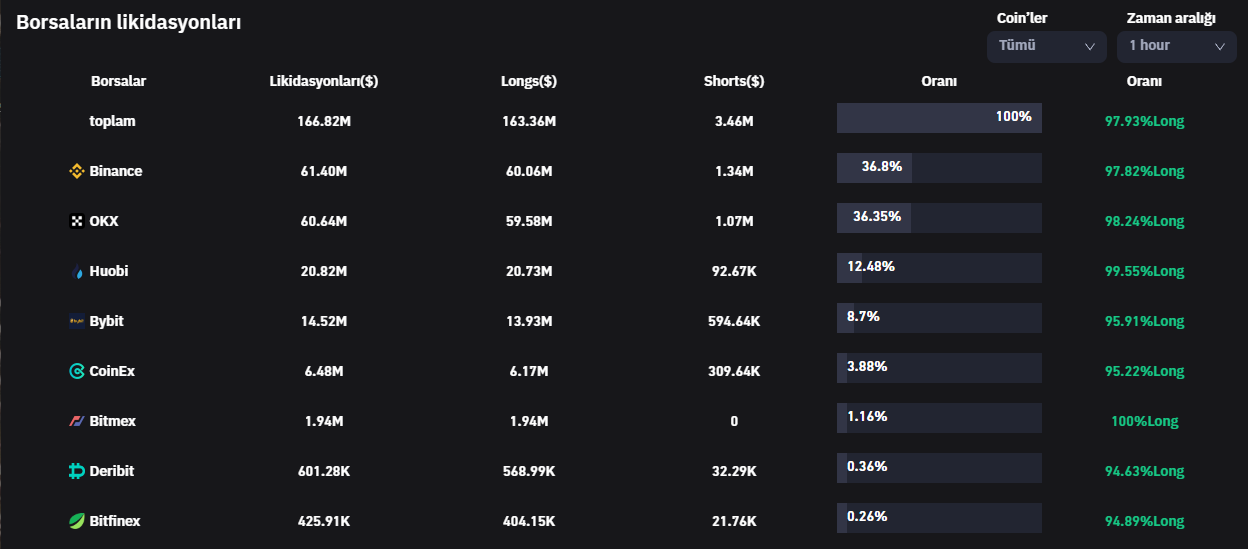Image resolution: width=1248 pixels, height=549 pixels.
Task: Click the Bitfinex leaf logo icon
Action: click(x=77, y=521)
